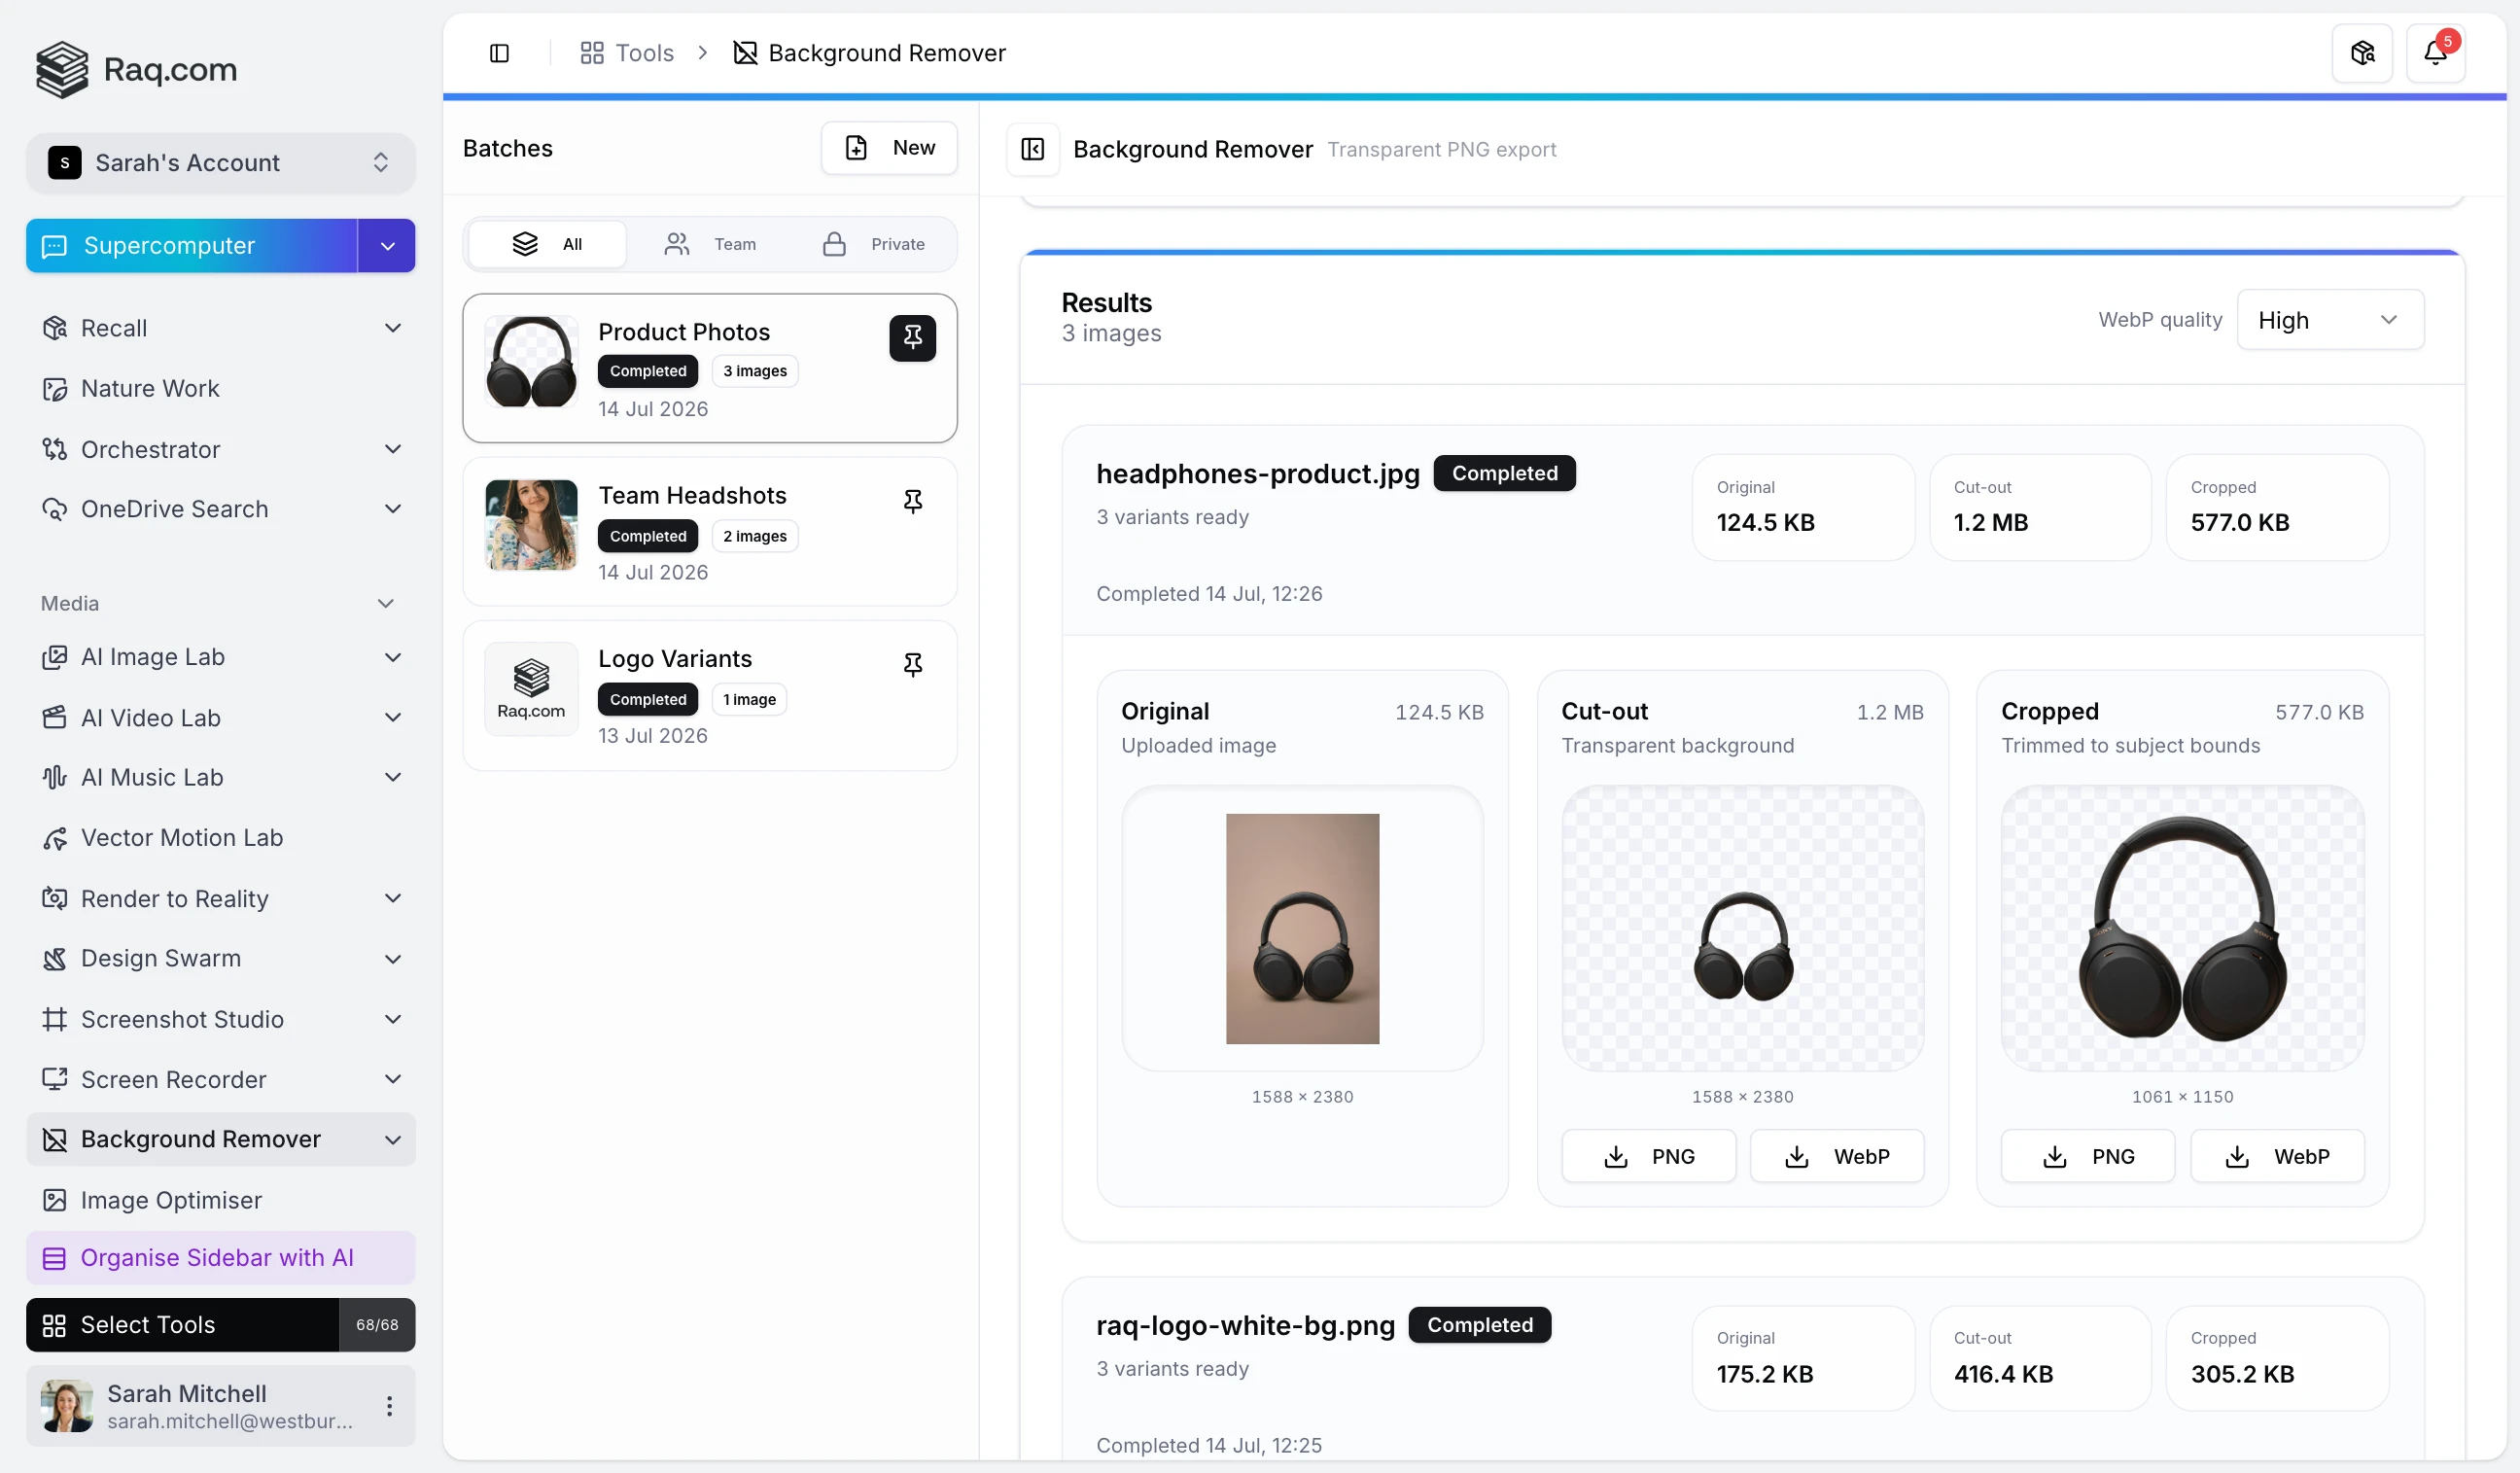Collapse the batches panel icon
The height and width of the screenshot is (1473, 2520).
coord(1032,149)
